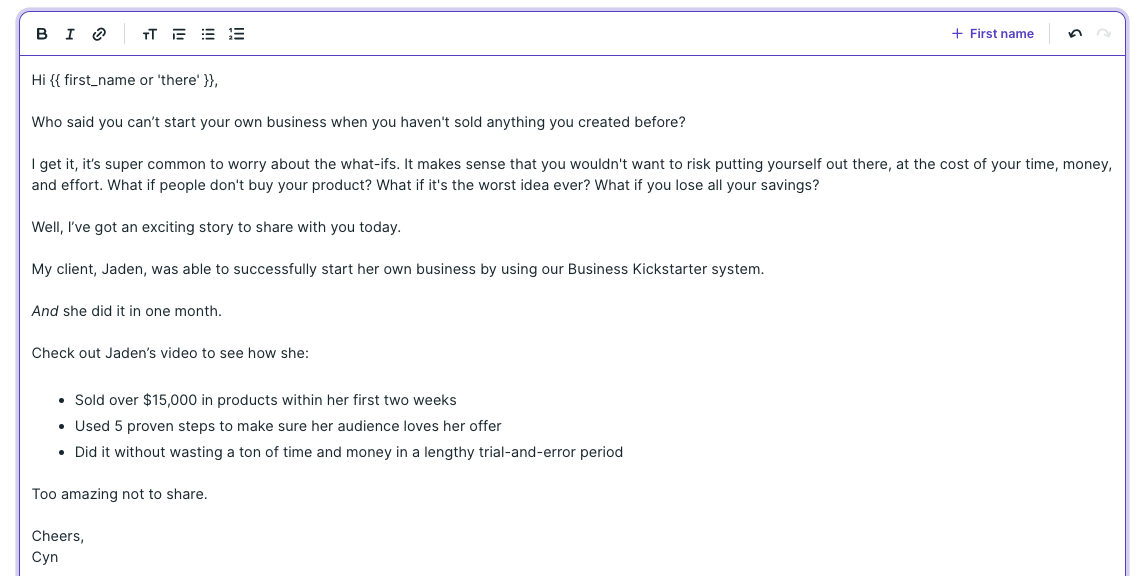Toggle italic formatting in the toolbar
1144x576 pixels.
pyautogui.click(x=69, y=33)
